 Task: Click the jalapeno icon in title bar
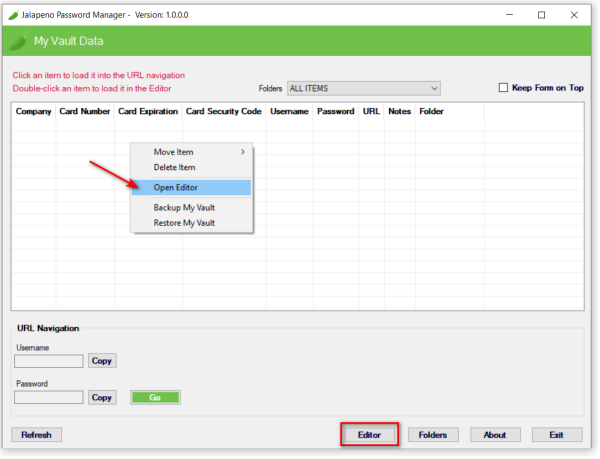[x=13, y=15]
